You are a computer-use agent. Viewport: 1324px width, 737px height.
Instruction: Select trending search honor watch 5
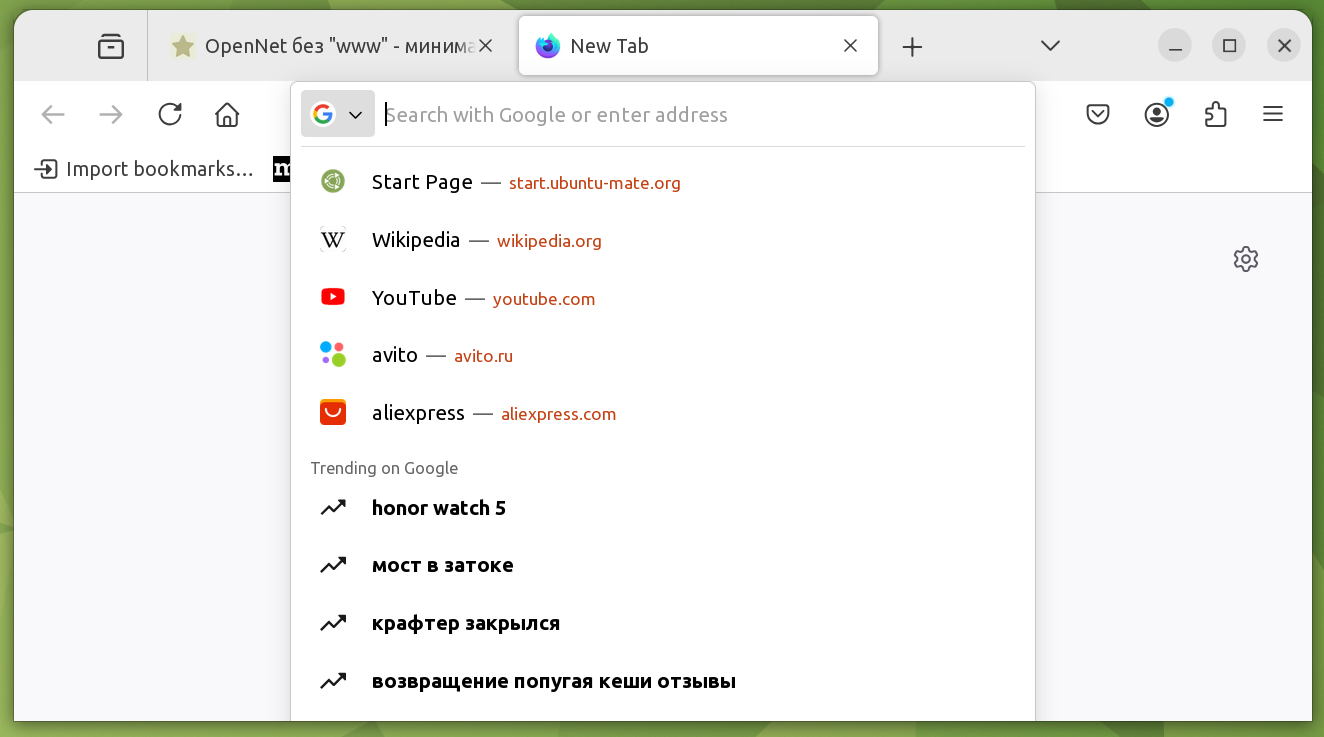(x=438, y=508)
